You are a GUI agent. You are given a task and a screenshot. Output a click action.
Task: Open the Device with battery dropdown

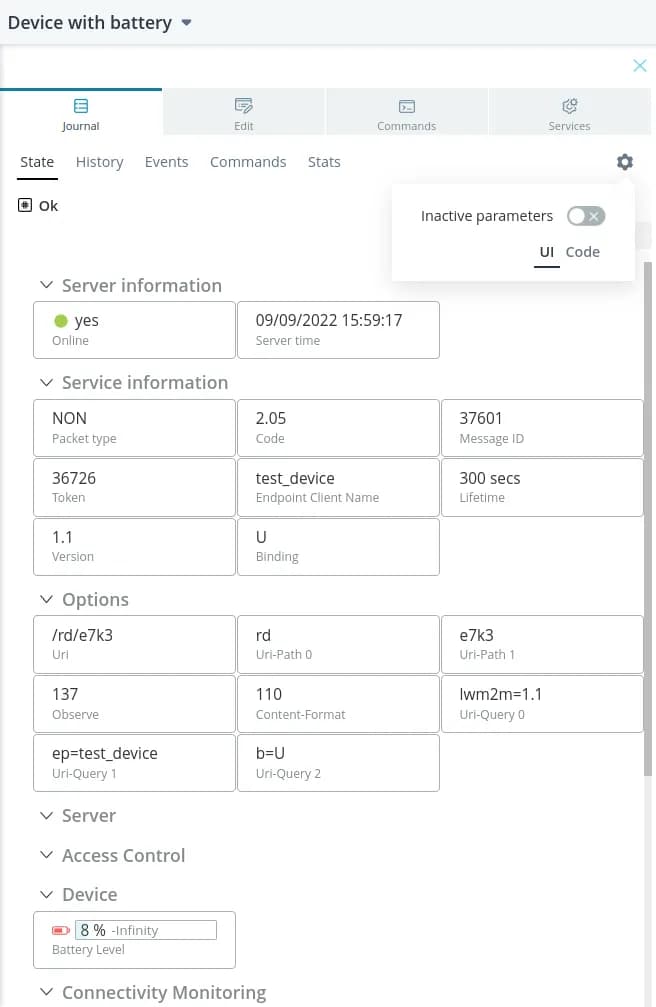click(187, 23)
